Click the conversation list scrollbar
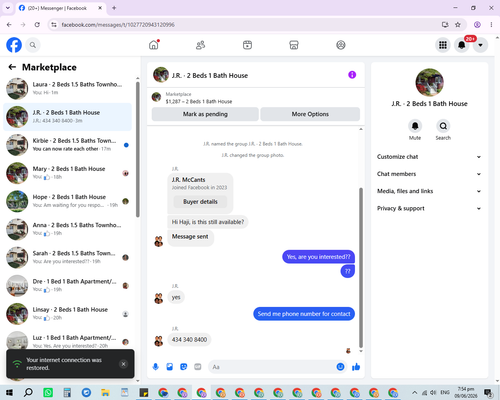The height and width of the screenshot is (400, 500). (138, 149)
